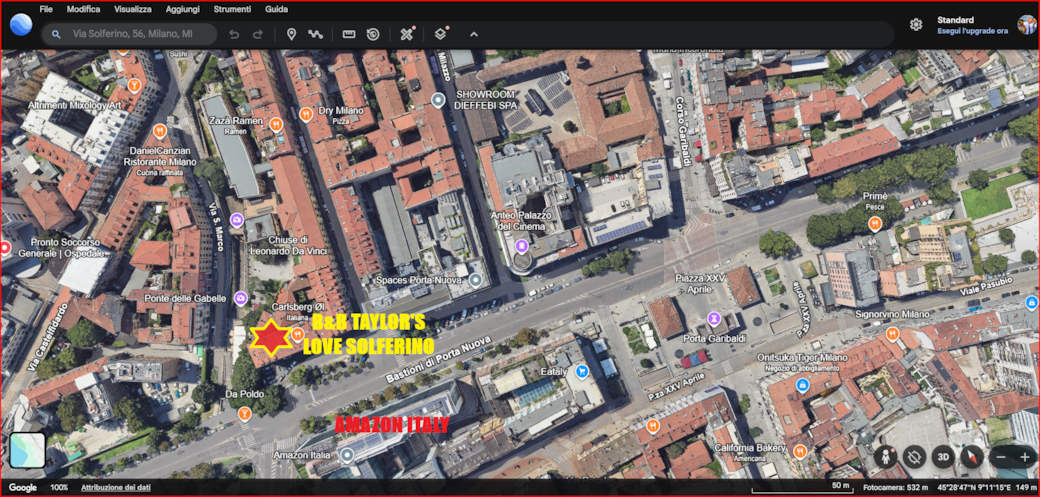1040x497 pixels.
Task: Open the Guida menu
Action: point(276,9)
